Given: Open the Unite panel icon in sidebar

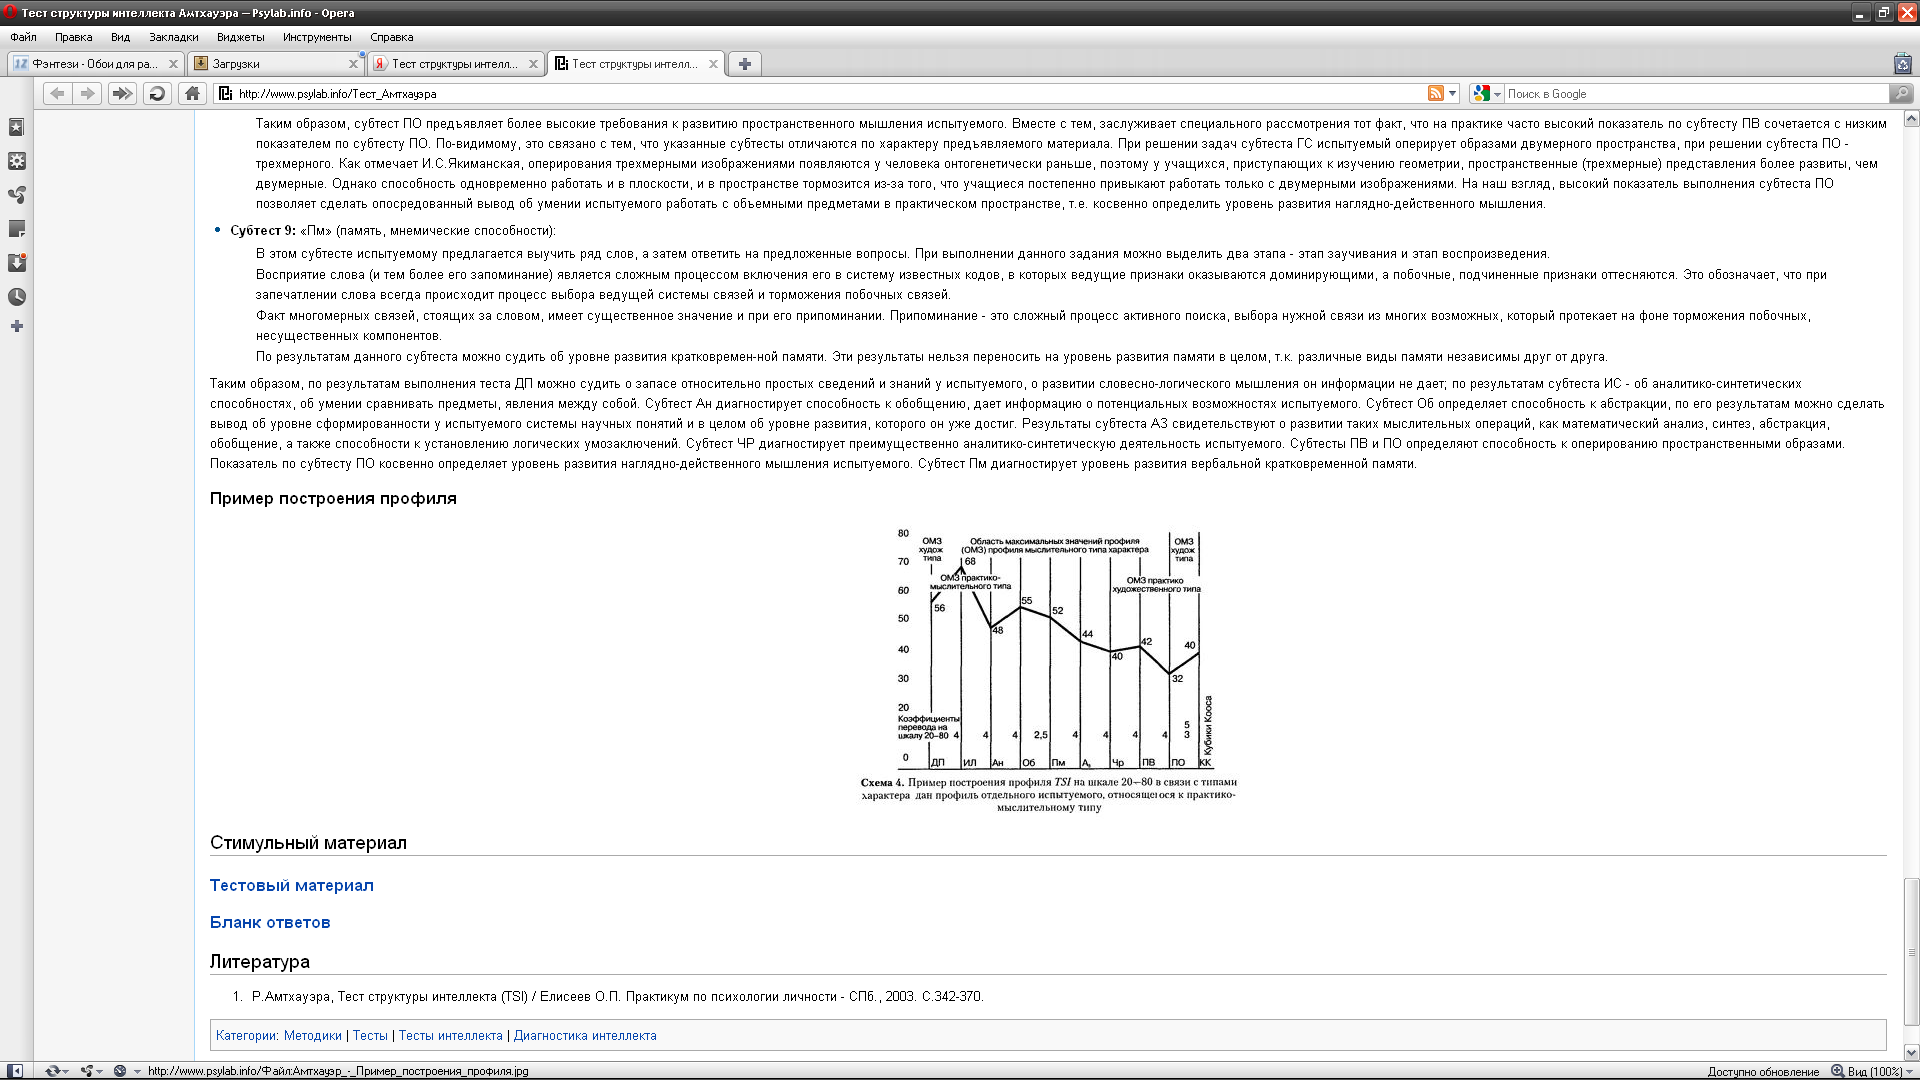Looking at the screenshot, I should pos(17,195).
